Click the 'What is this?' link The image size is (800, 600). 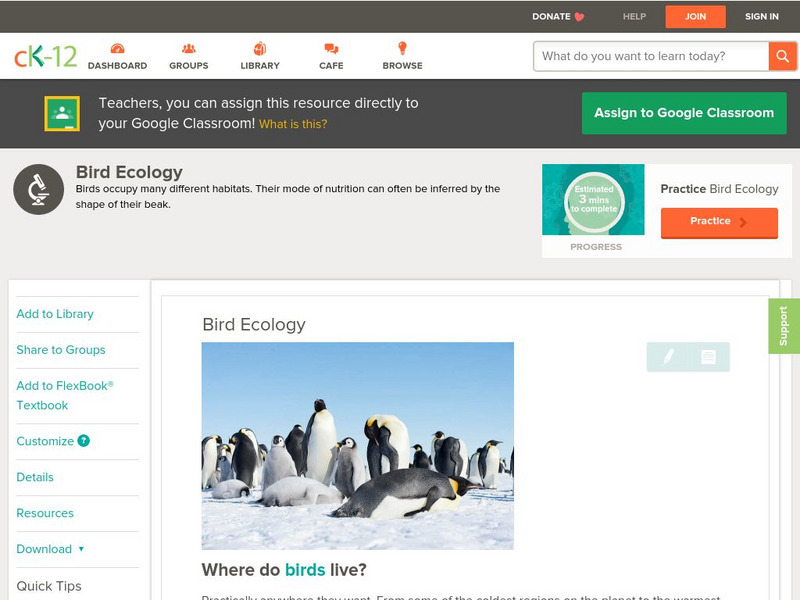click(x=293, y=124)
